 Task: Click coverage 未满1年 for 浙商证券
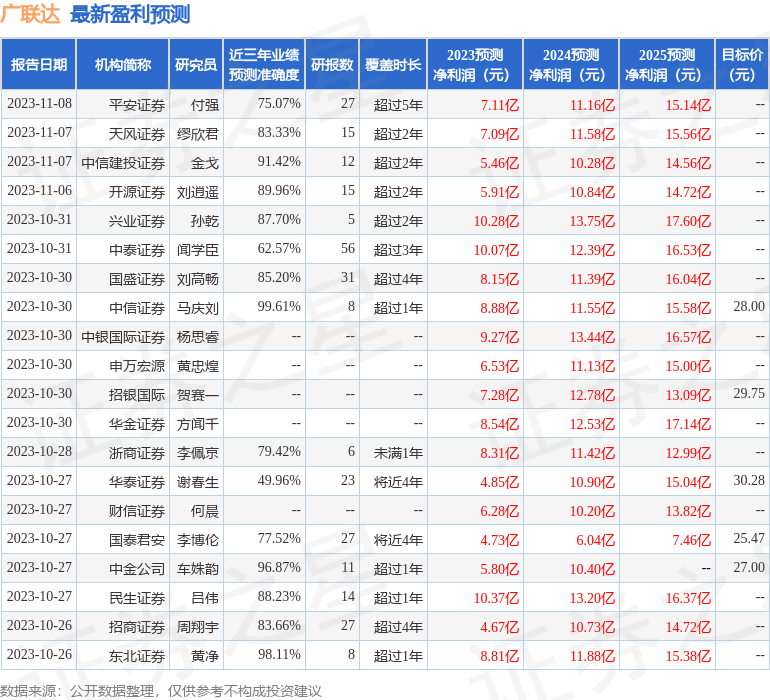(x=398, y=453)
